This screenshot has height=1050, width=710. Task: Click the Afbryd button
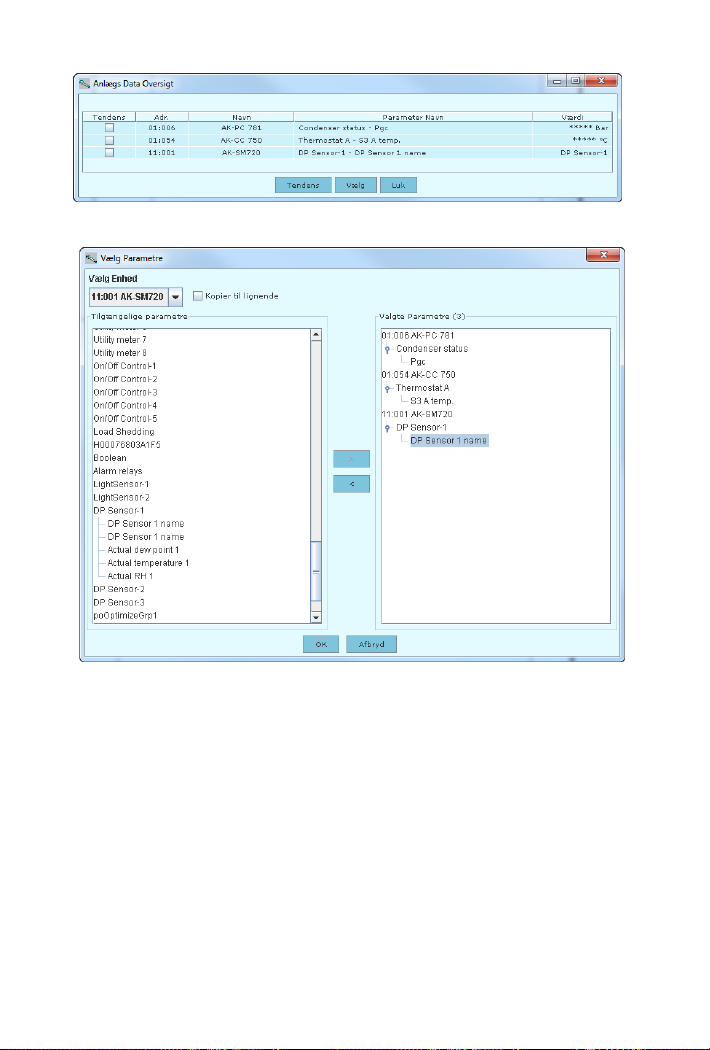371,644
